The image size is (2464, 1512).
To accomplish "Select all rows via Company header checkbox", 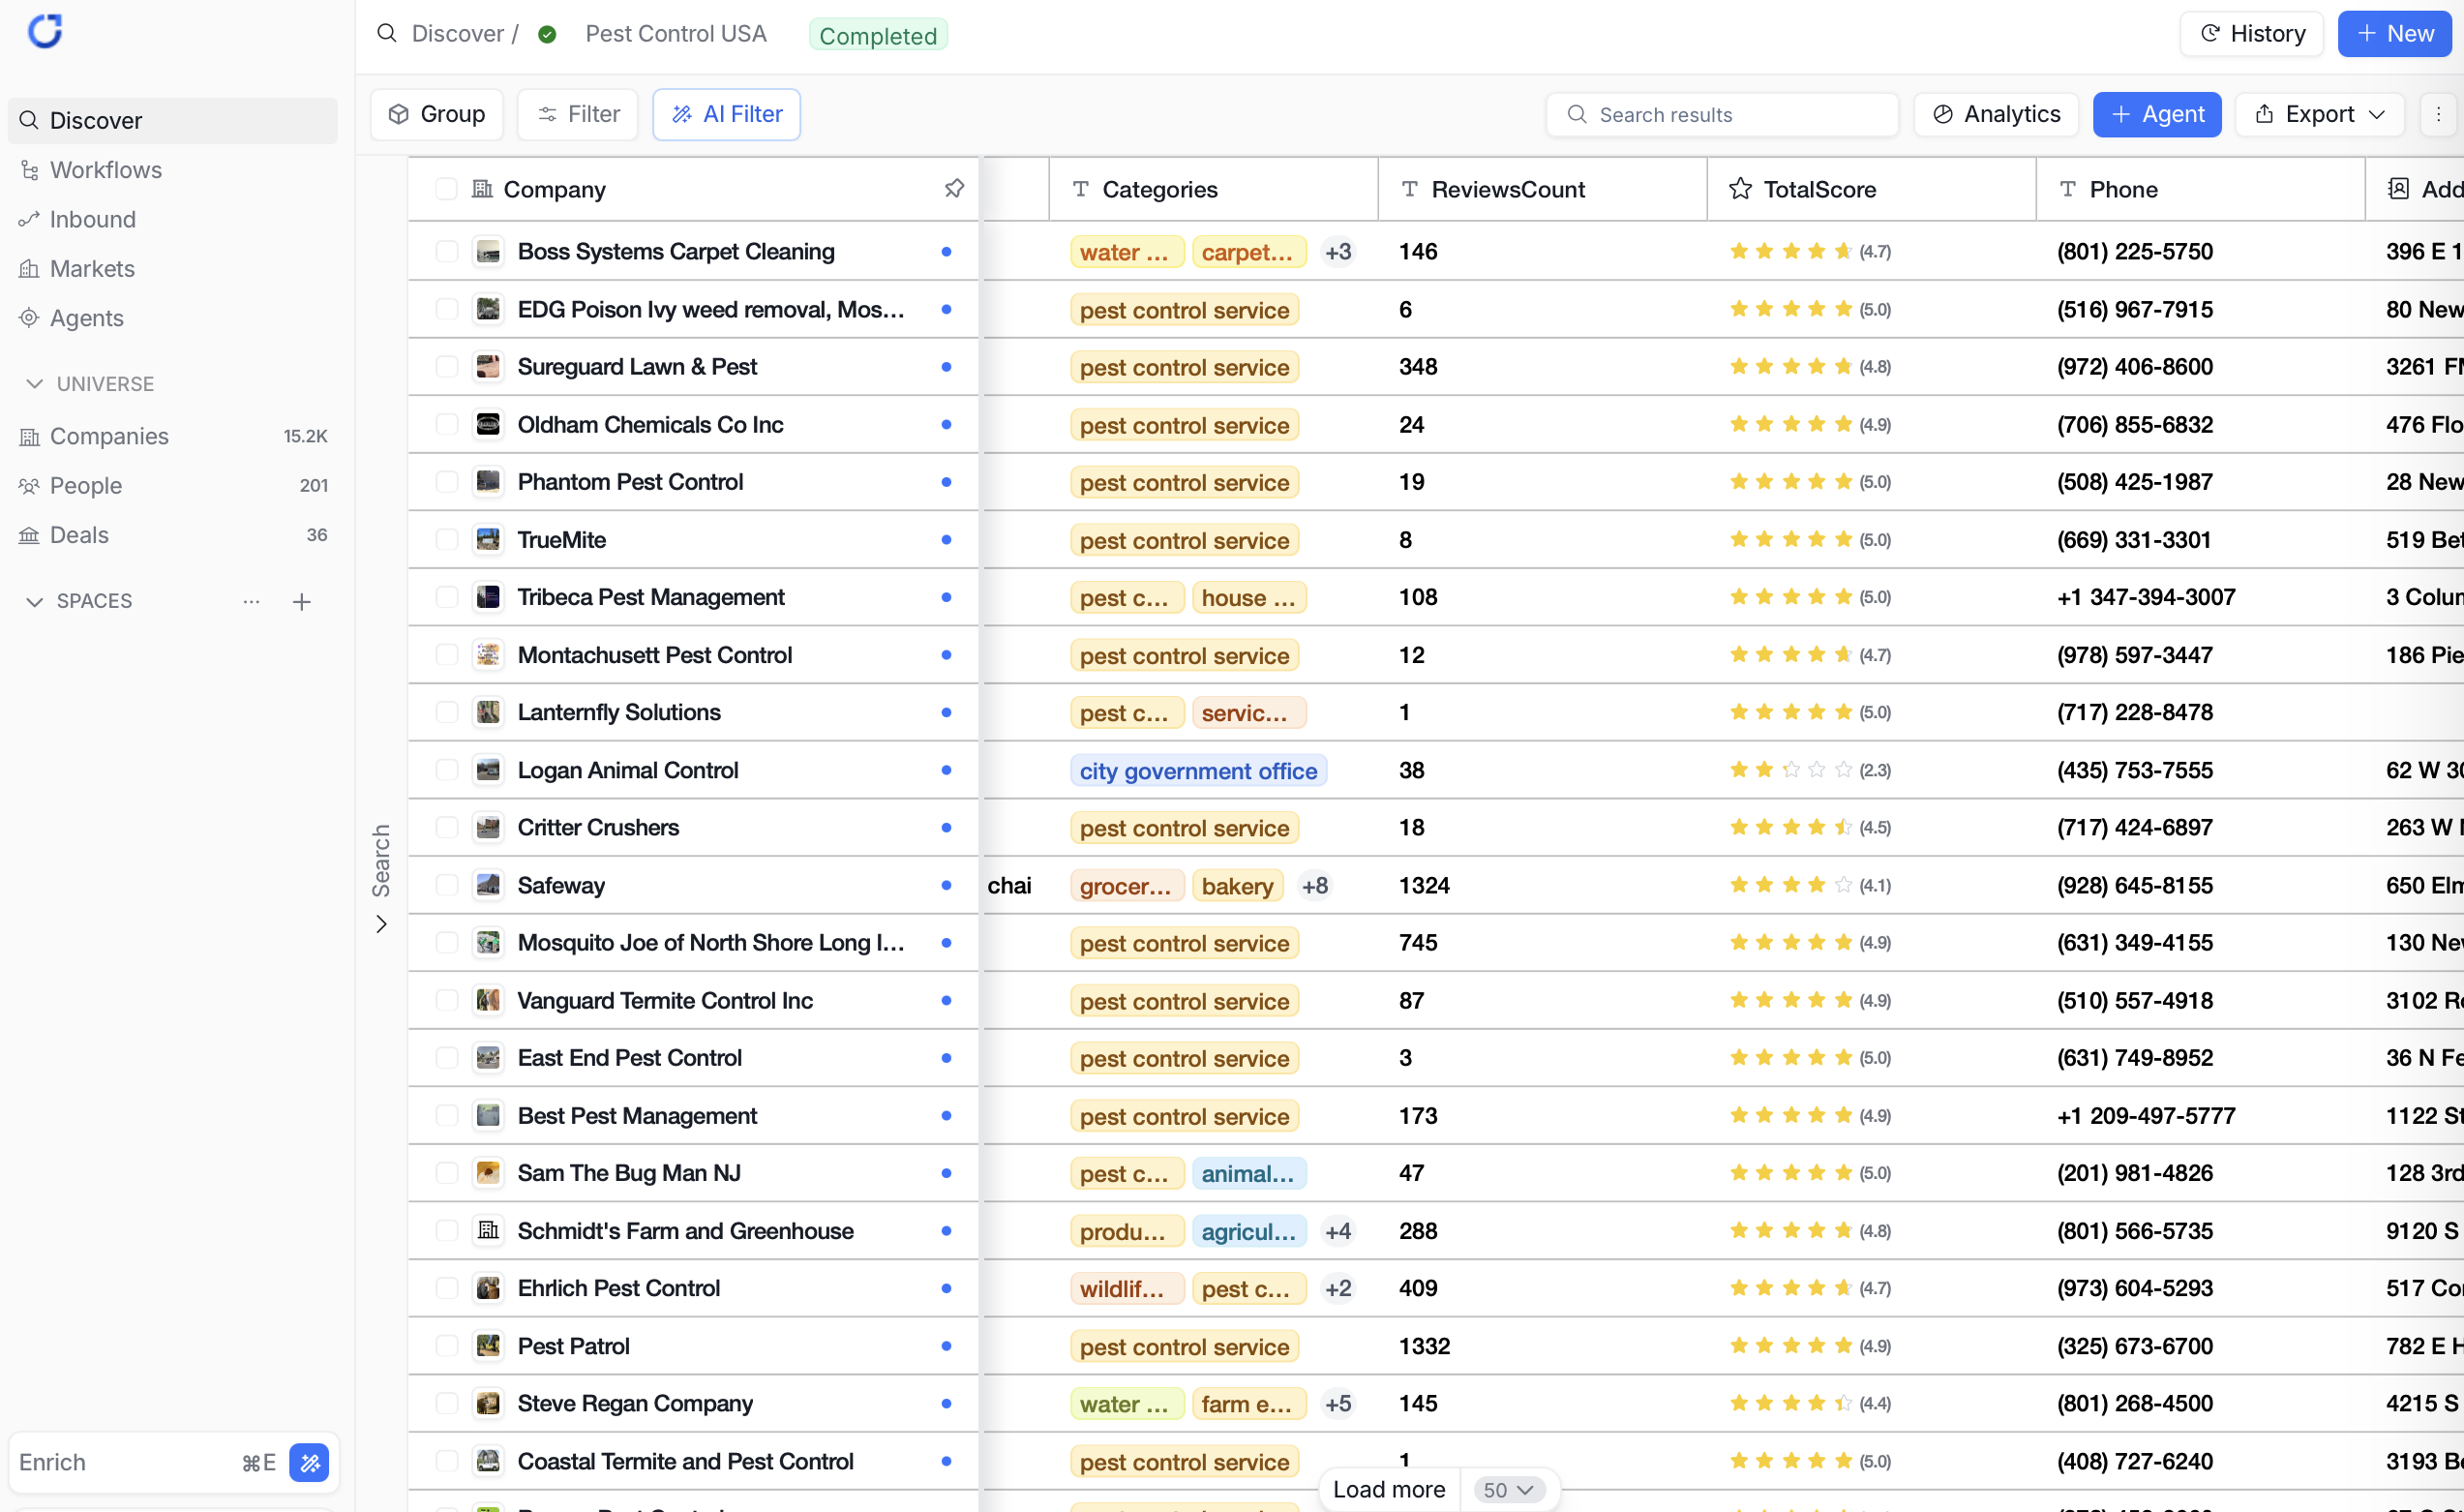I will coord(446,189).
